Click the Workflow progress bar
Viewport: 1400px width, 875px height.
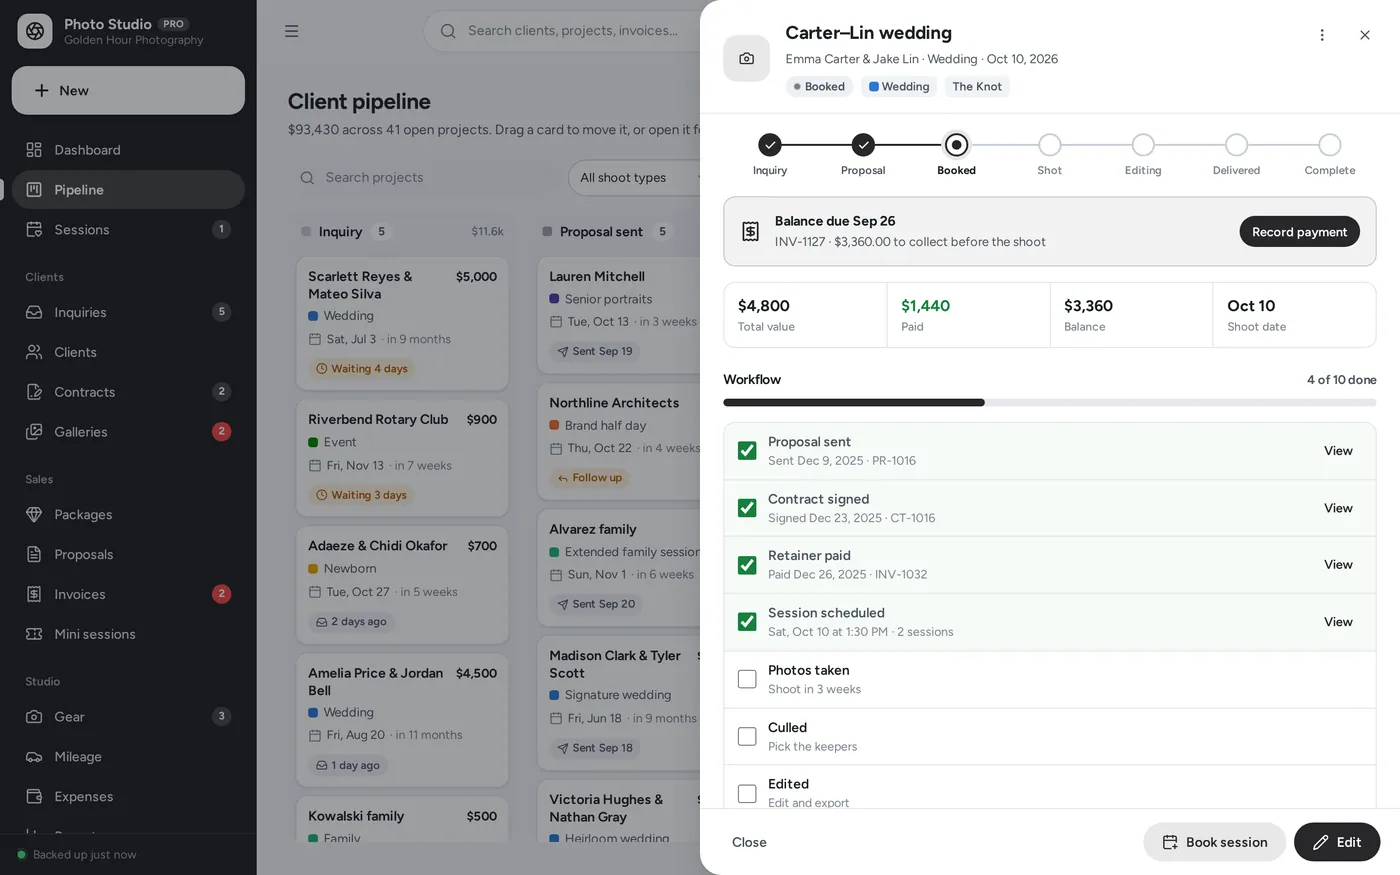point(1049,402)
